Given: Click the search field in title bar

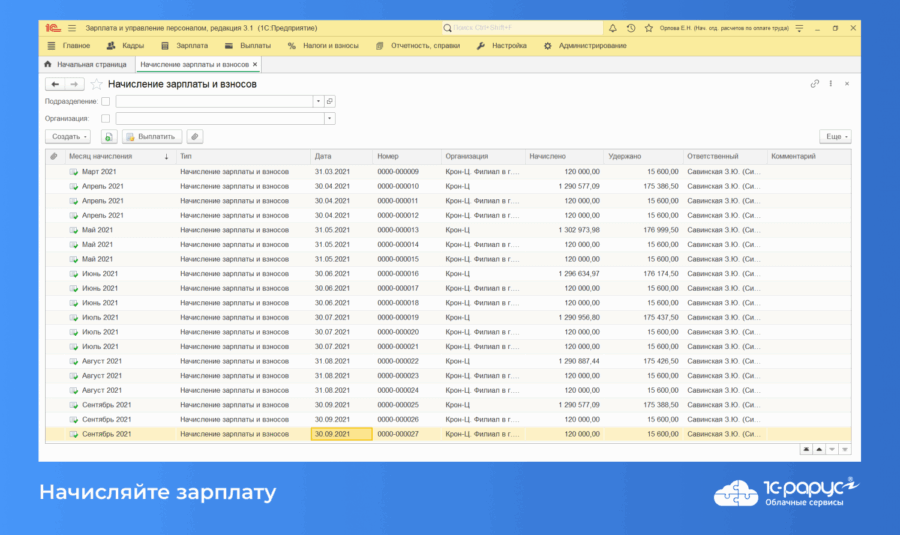Looking at the screenshot, I should pyautogui.click(x=521, y=28).
